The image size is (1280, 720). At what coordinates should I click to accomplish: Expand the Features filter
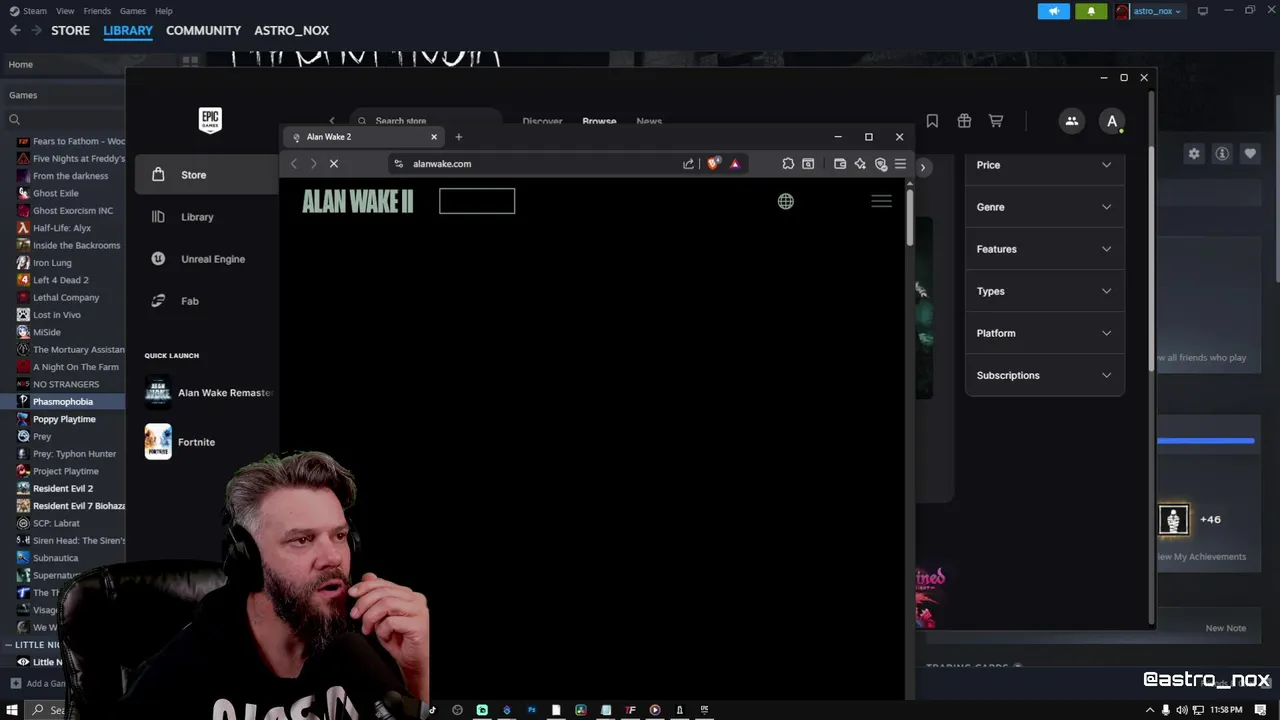[x=1044, y=249]
